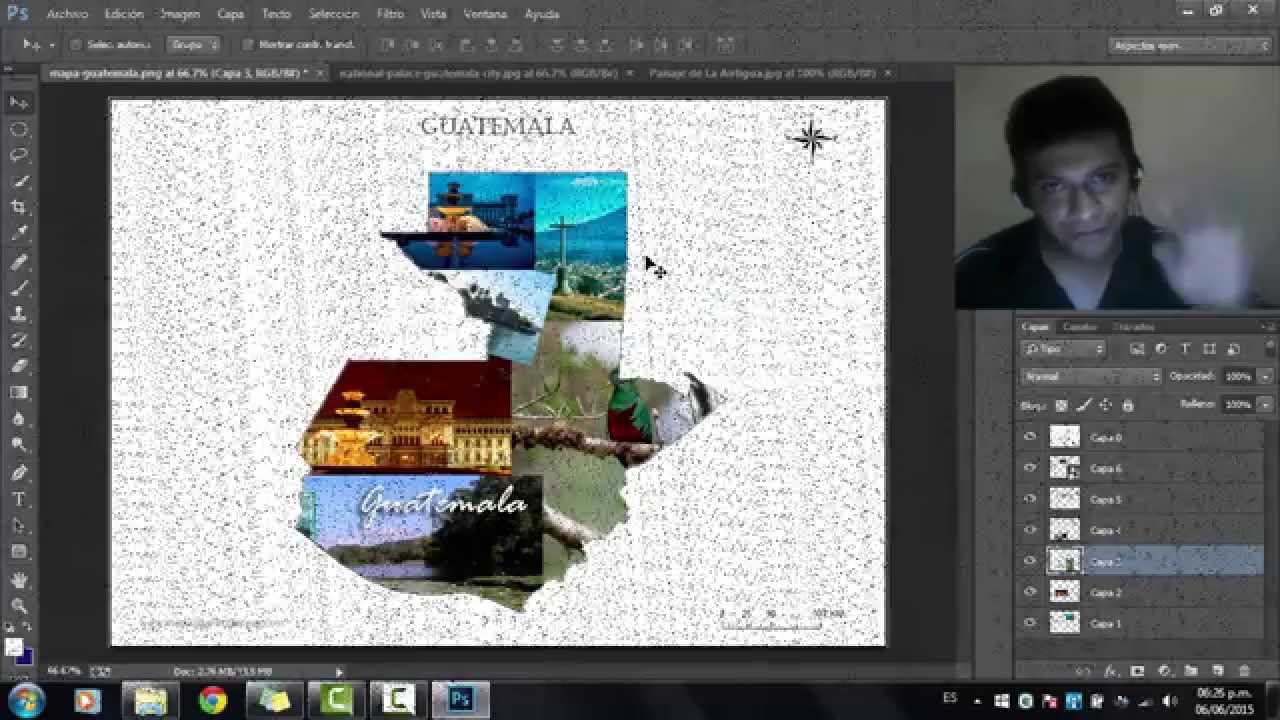The image size is (1280, 720).
Task: Select the Hand tool
Action: click(19, 580)
